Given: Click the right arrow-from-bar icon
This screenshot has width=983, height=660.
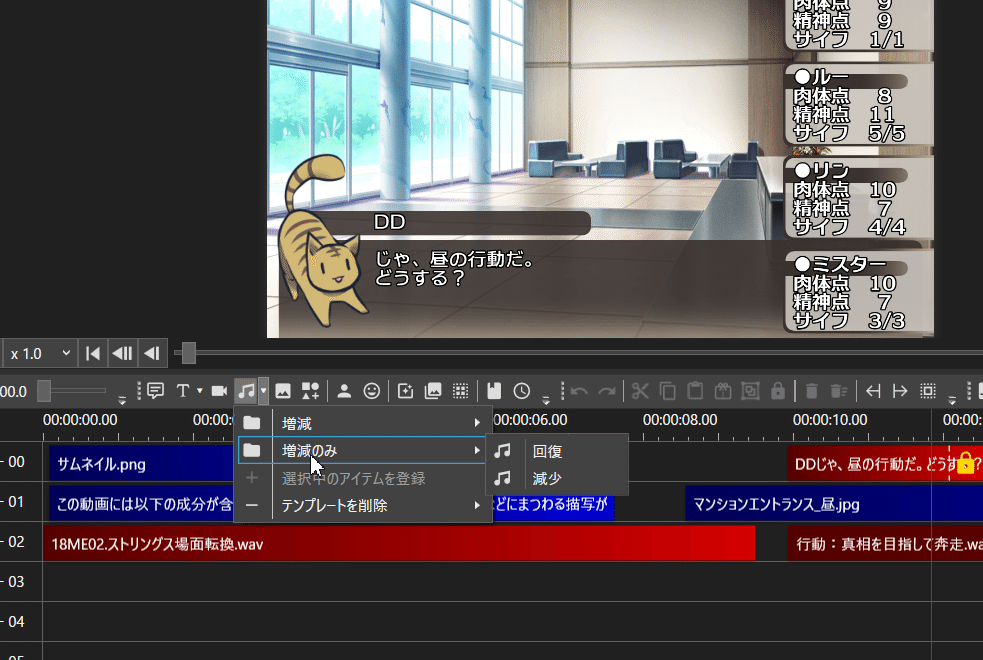Looking at the screenshot, I should 900,391.
